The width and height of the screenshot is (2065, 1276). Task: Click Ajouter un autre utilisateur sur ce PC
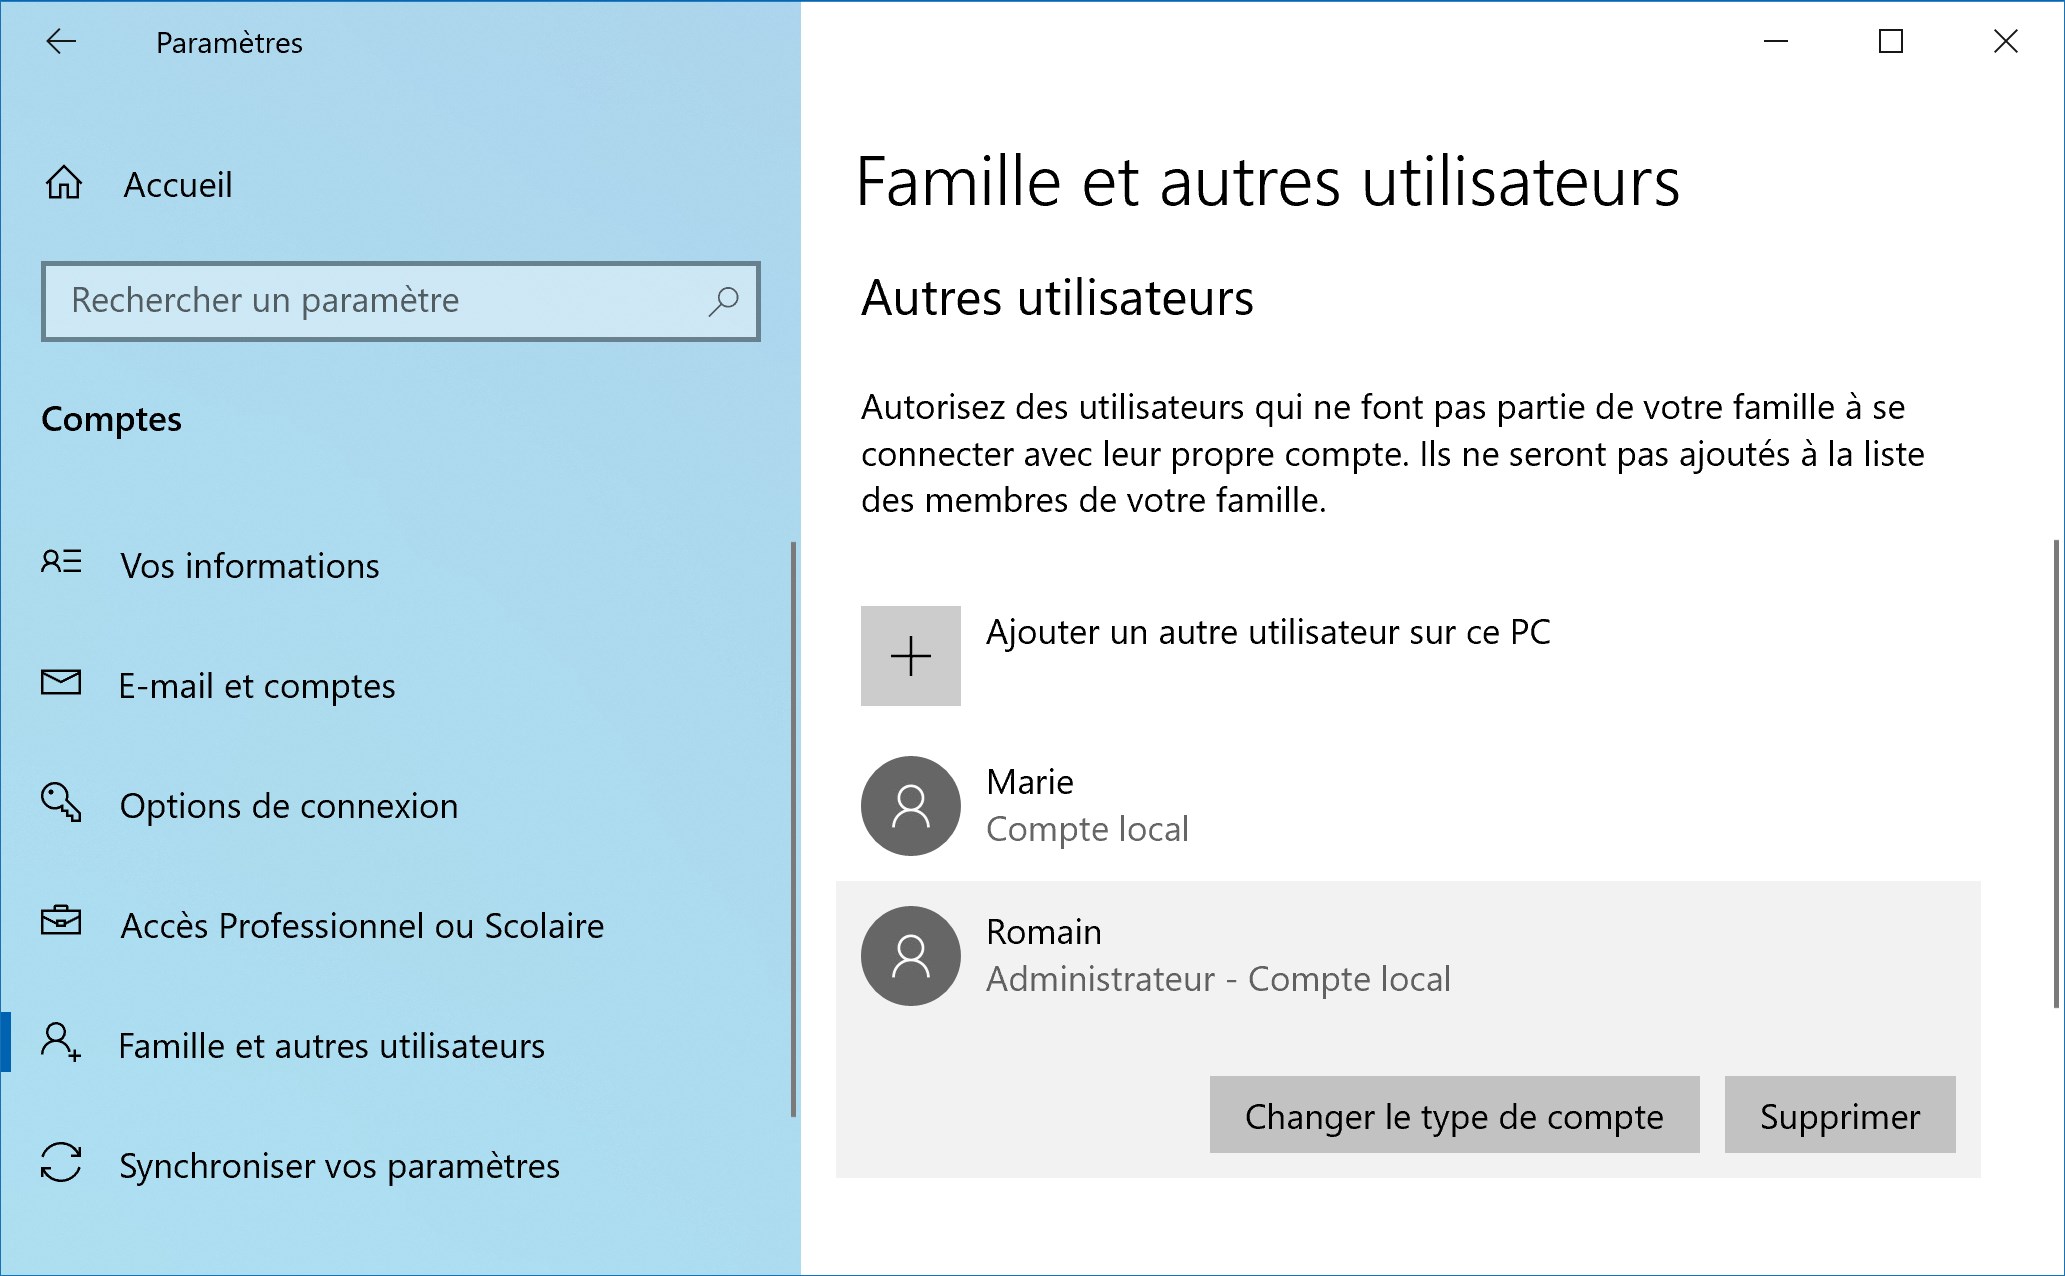(1268, 632)
